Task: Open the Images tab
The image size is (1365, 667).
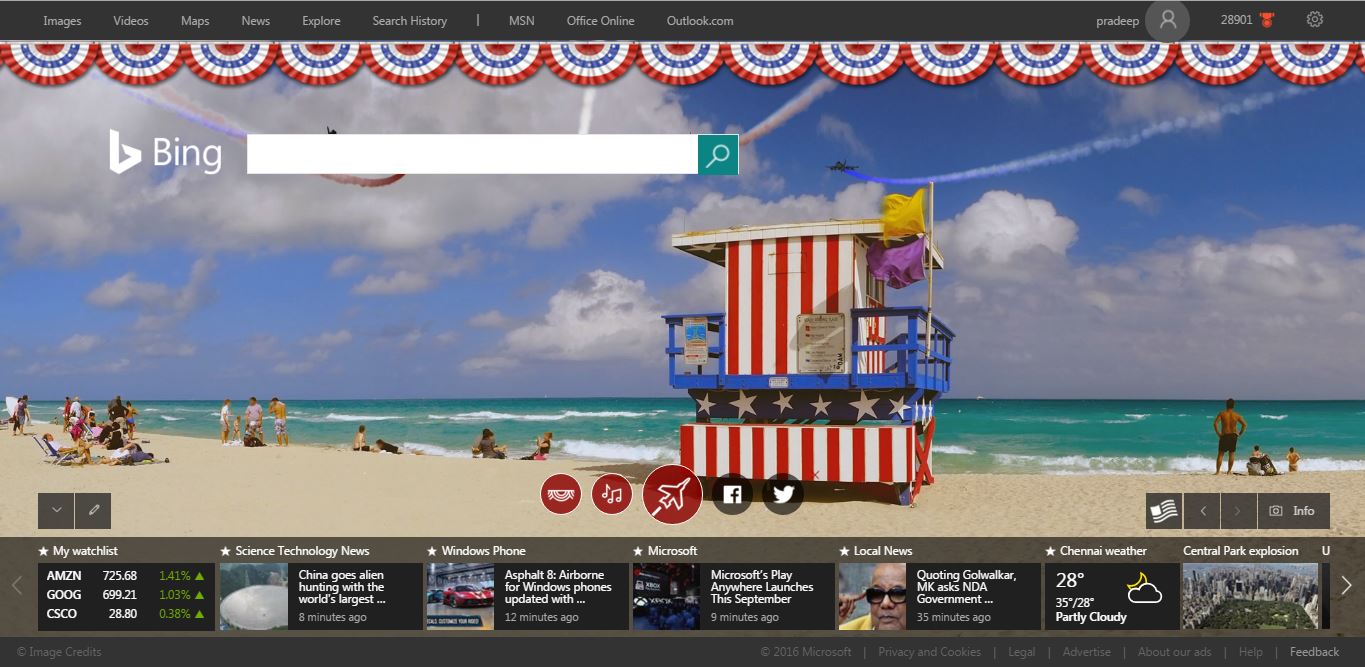Action: 62,20
